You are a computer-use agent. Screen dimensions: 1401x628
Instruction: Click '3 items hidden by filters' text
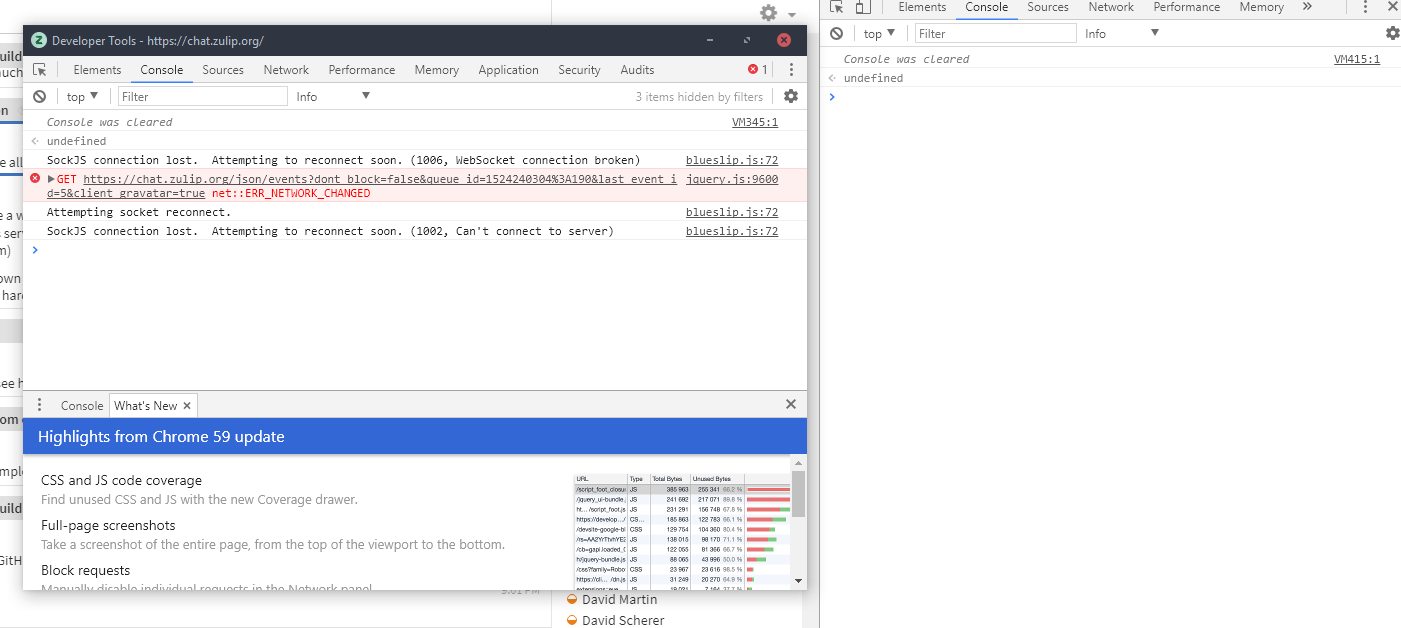coord(699,97)
